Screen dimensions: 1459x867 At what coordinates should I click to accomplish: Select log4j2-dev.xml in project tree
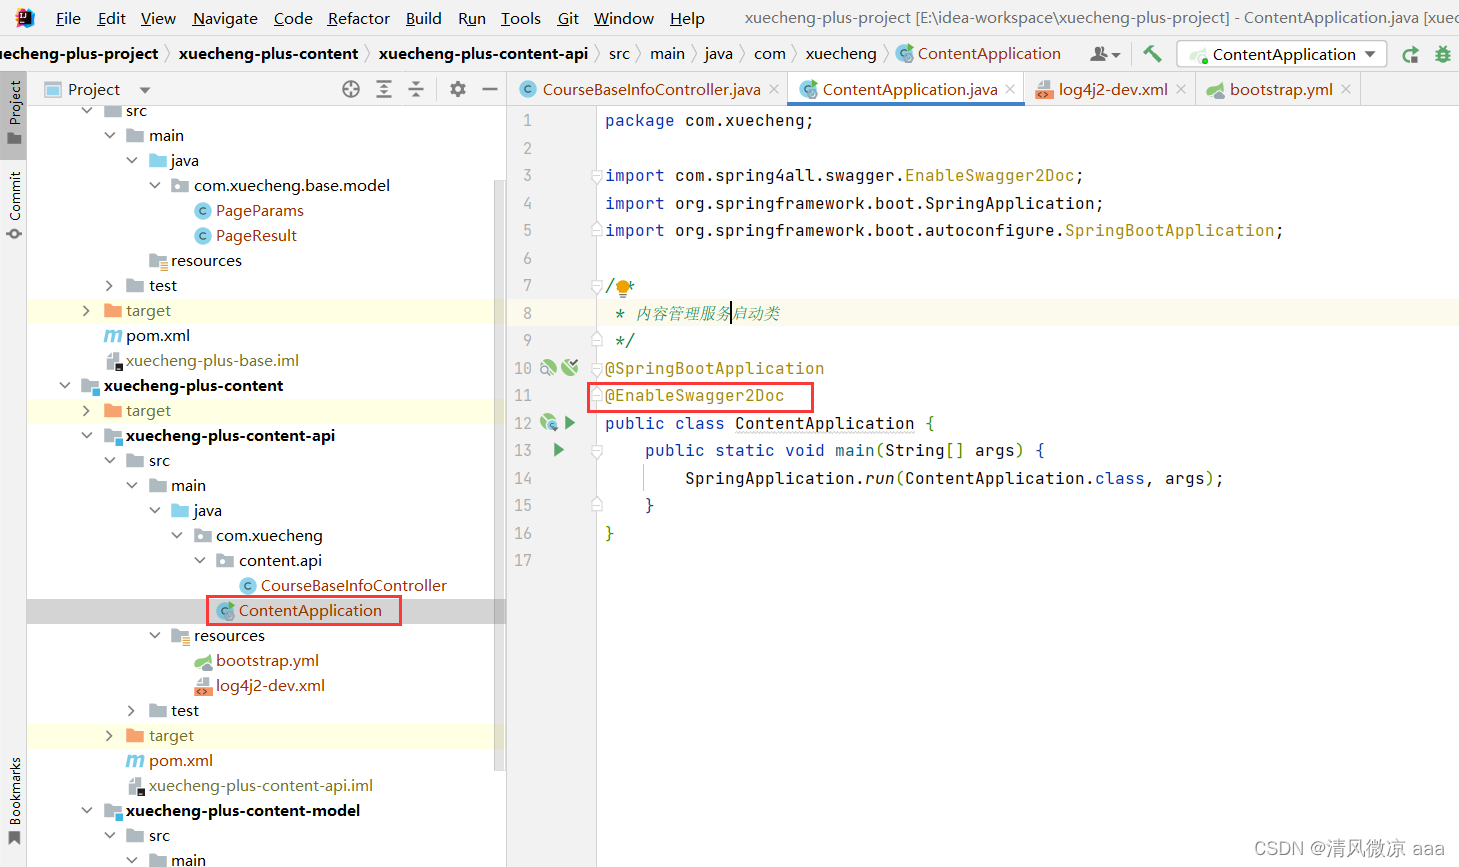(x=270, y=685)
